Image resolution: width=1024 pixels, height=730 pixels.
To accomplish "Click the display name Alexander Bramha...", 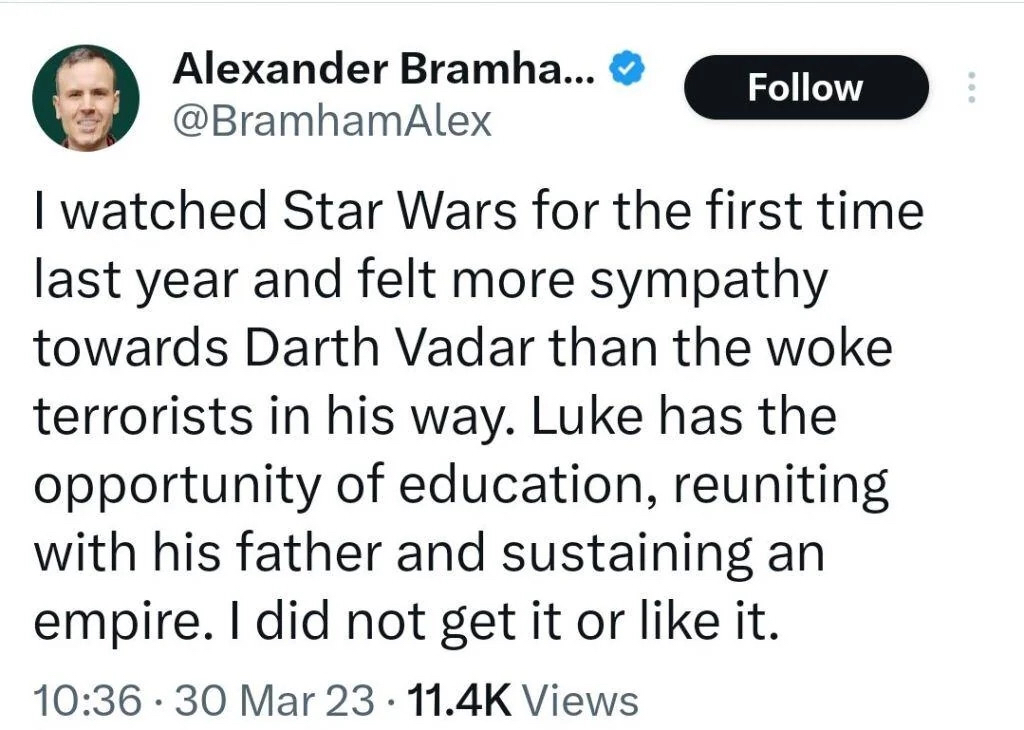I will pos(385,70).
